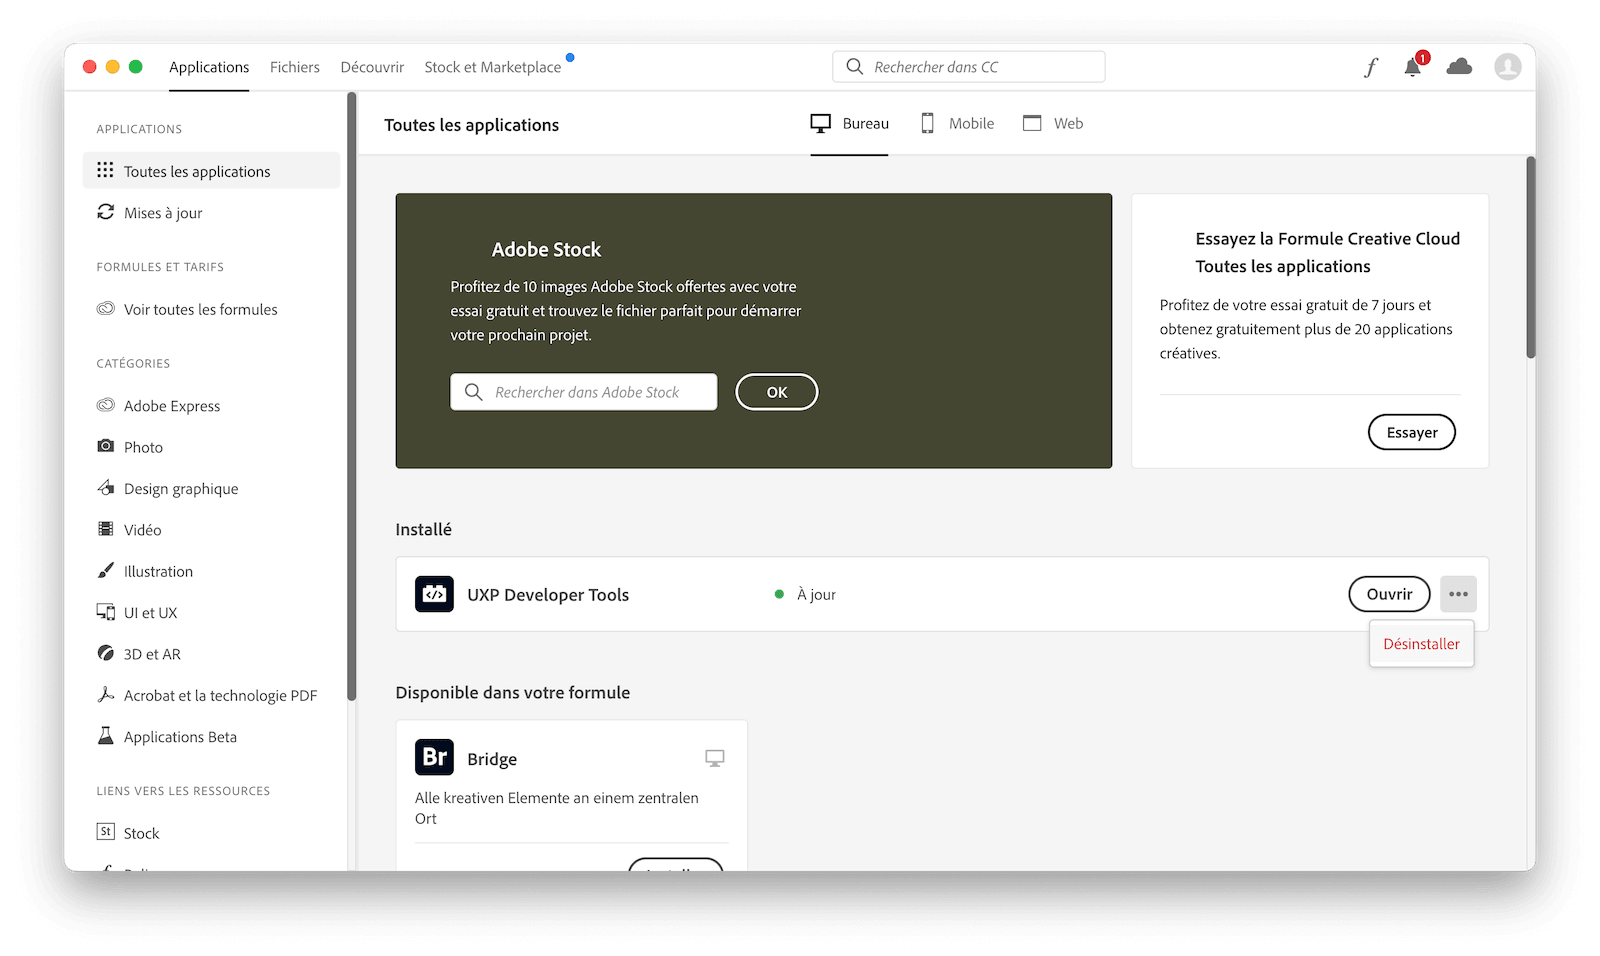Open the Découvrir tab
The width and height of the screenshot is (1600, 956).
(372, 67)
